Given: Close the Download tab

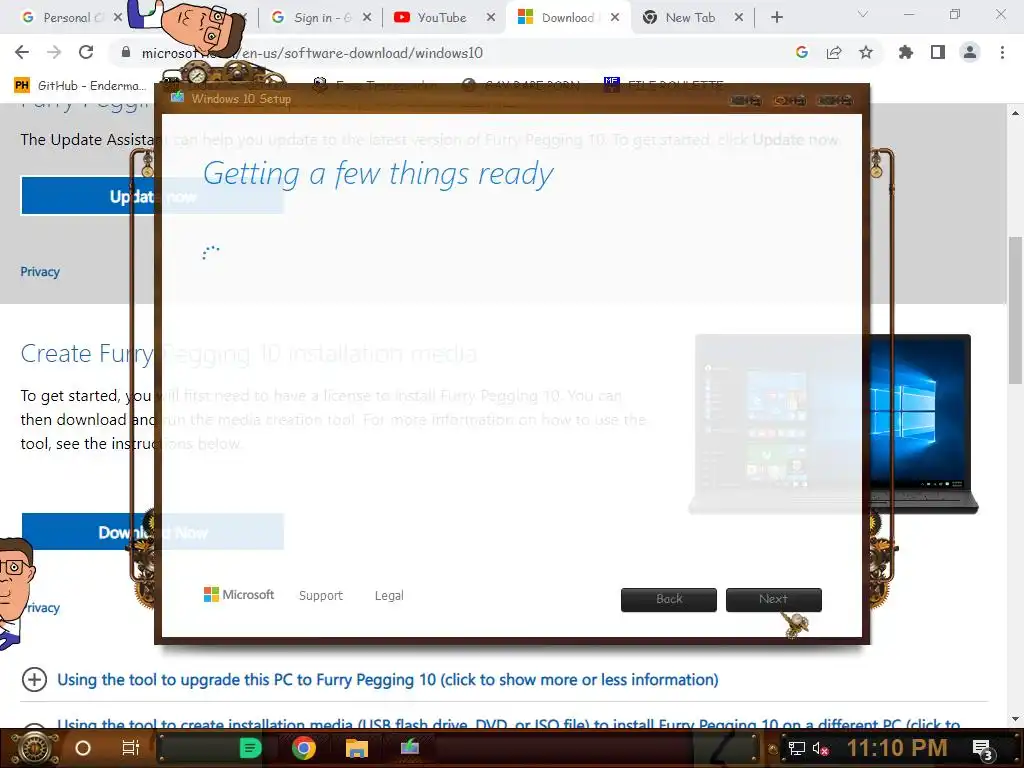Looking at the screenshot, I should [x=615, y=18].
